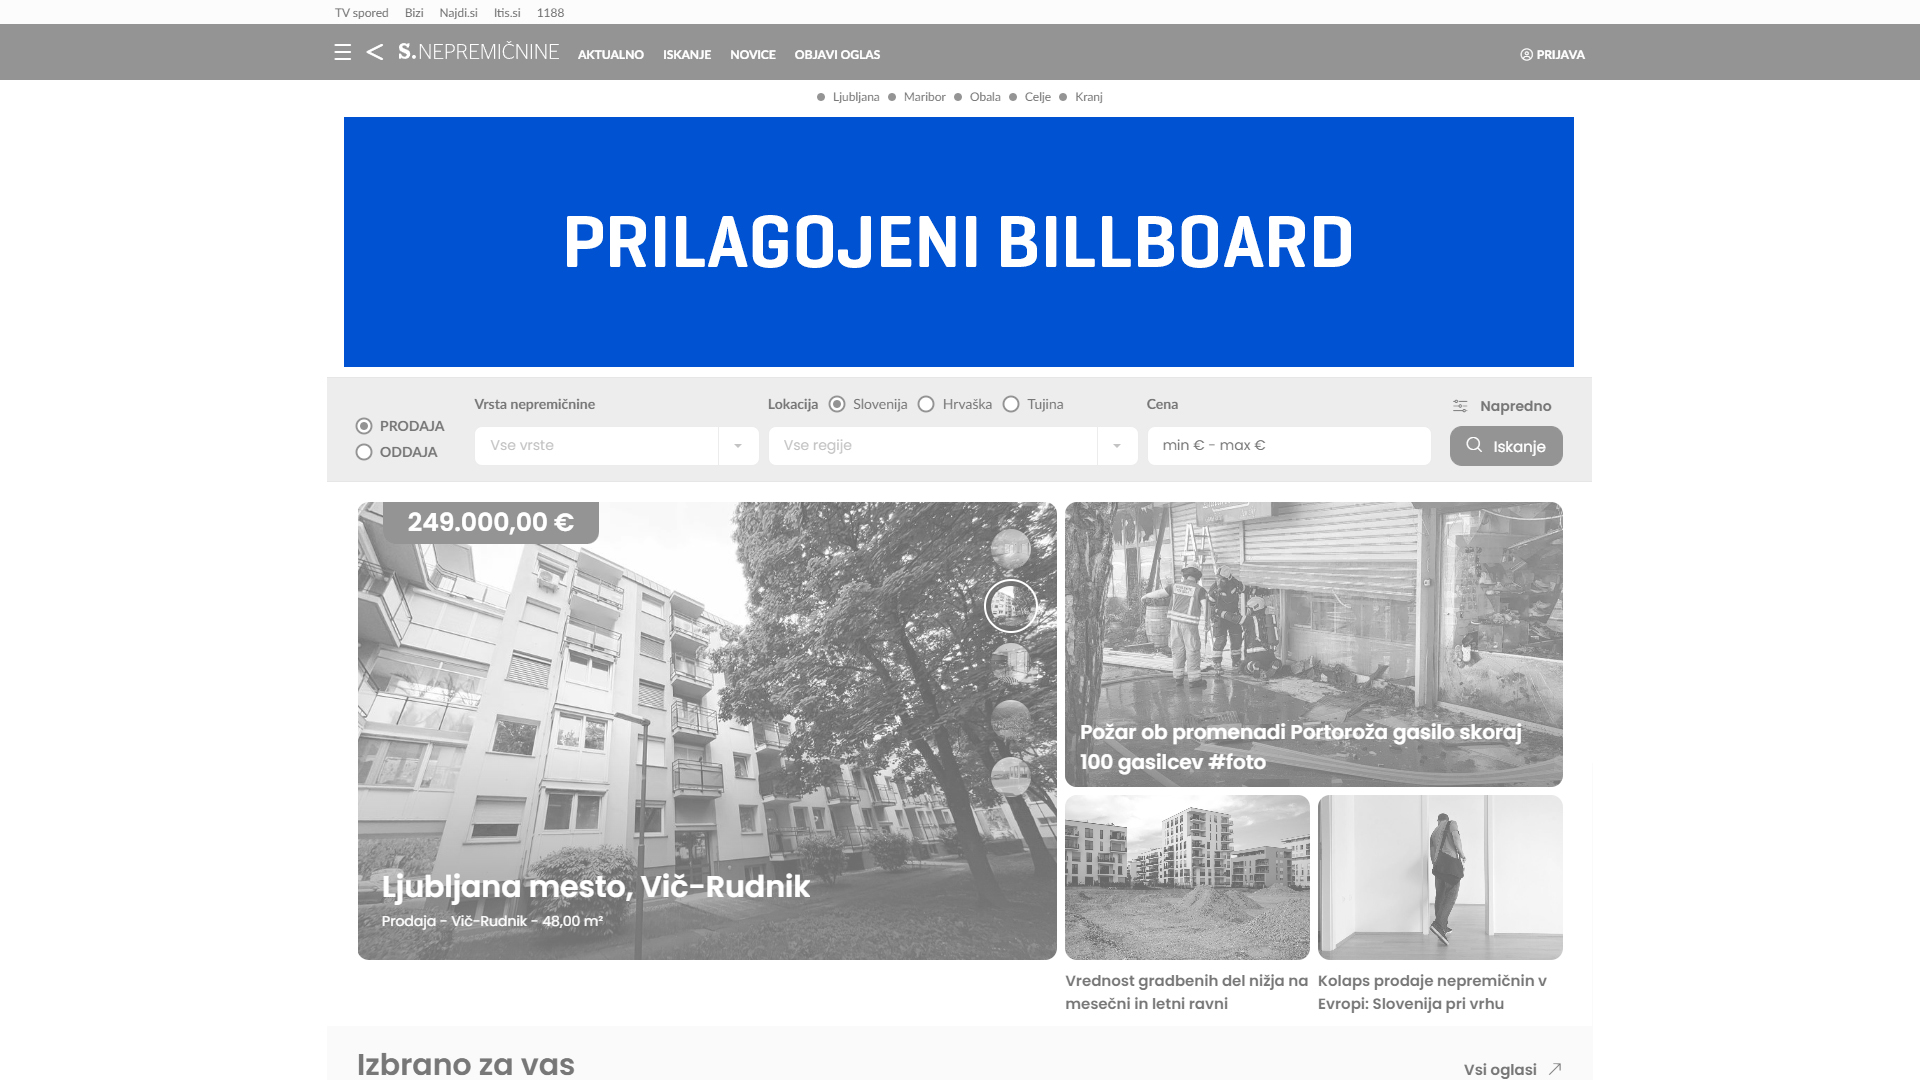This screenshot has height=1080, width=1920.
Task: Click the PRILAGOJENI BILLBOARD banner
Action: [959, 242]
